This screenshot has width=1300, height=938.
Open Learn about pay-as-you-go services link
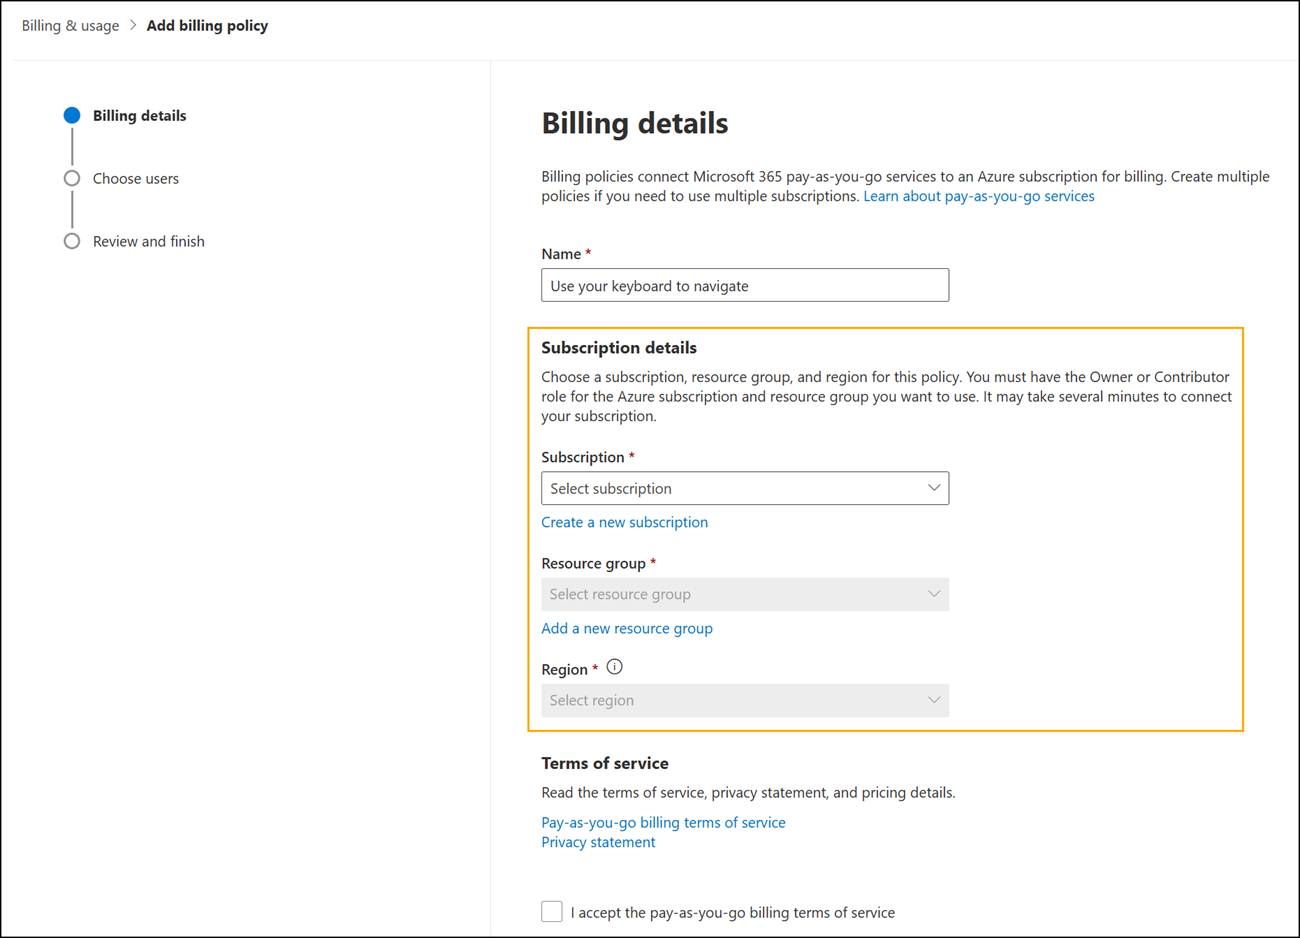978,196
